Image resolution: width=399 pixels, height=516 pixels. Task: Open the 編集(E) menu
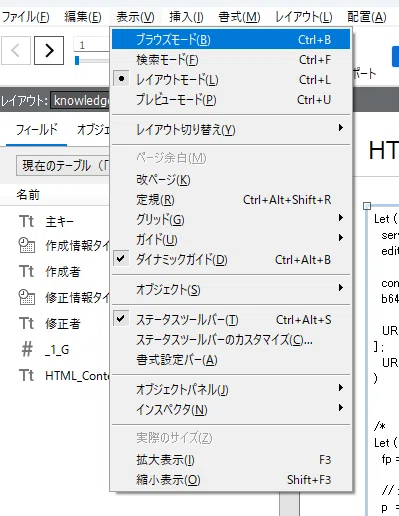[x=83, y=17]
